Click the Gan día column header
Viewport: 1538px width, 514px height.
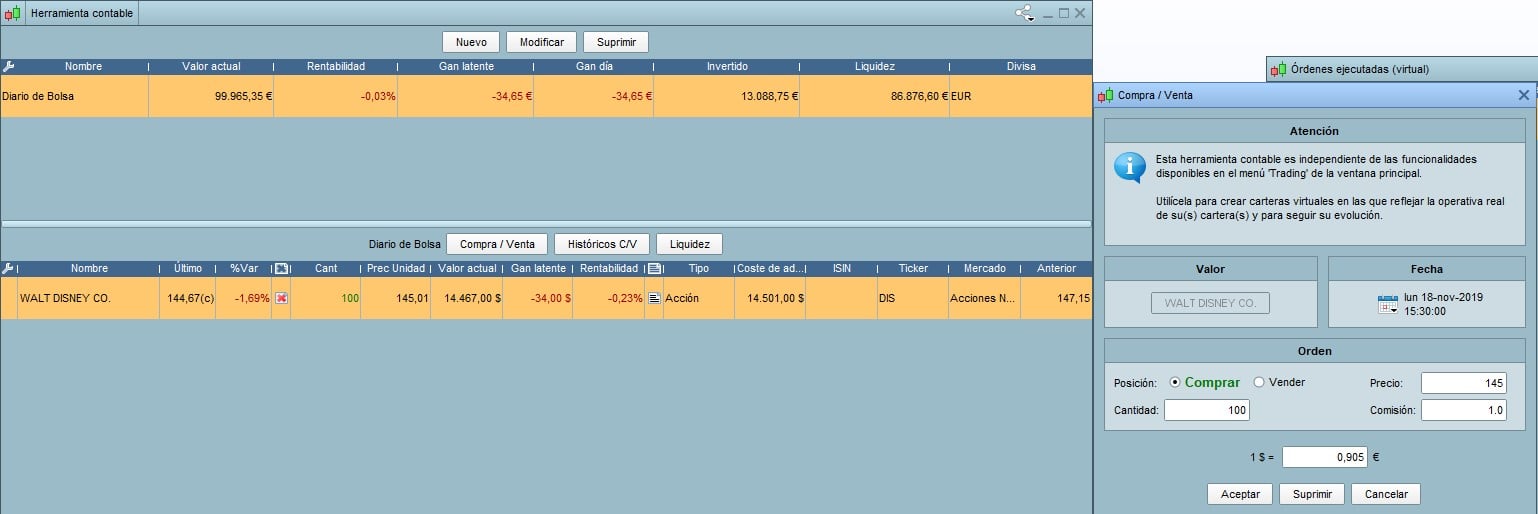593,67
